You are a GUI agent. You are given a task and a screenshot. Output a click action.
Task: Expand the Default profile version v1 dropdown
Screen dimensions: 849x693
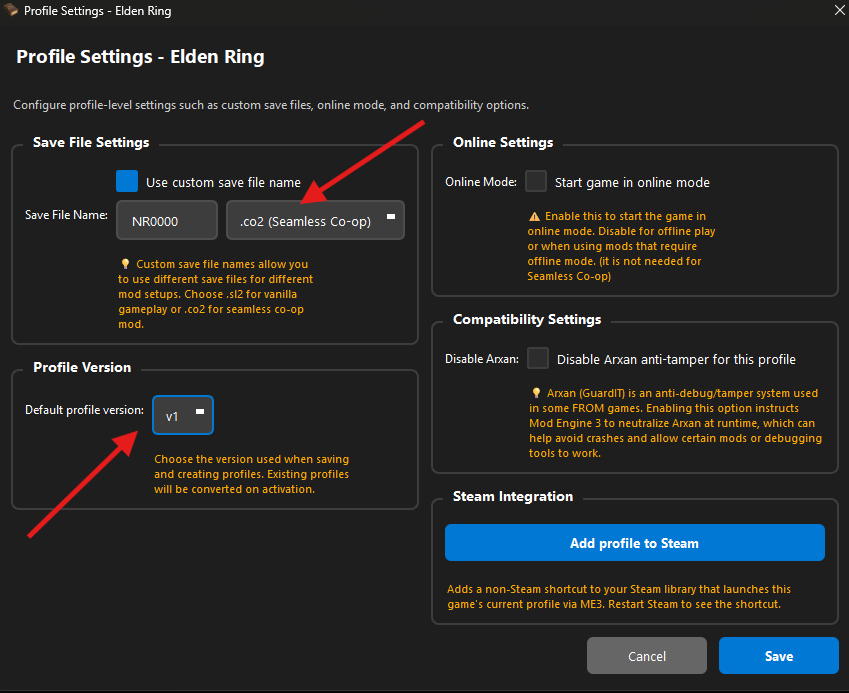pos(183,416)
